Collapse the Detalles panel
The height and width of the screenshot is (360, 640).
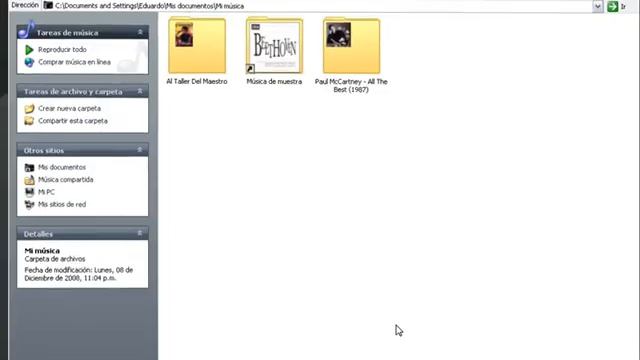coord(140,233)
